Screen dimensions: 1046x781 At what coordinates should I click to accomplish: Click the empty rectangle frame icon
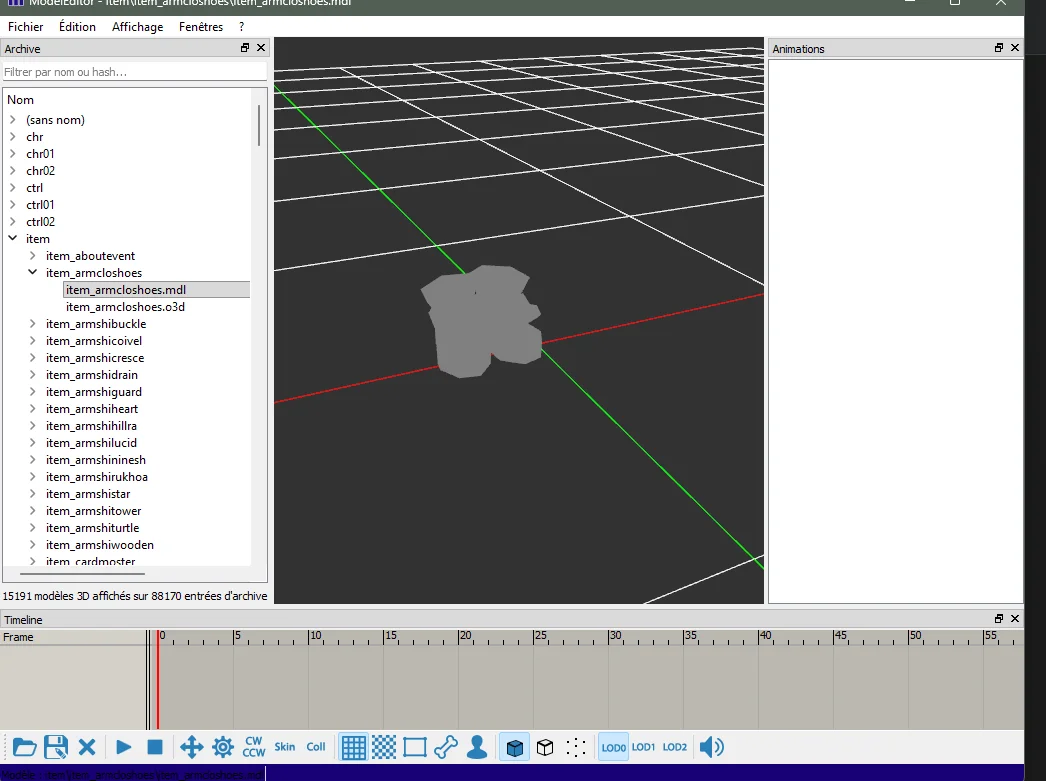pyautogui.click(x=415, y=747)
